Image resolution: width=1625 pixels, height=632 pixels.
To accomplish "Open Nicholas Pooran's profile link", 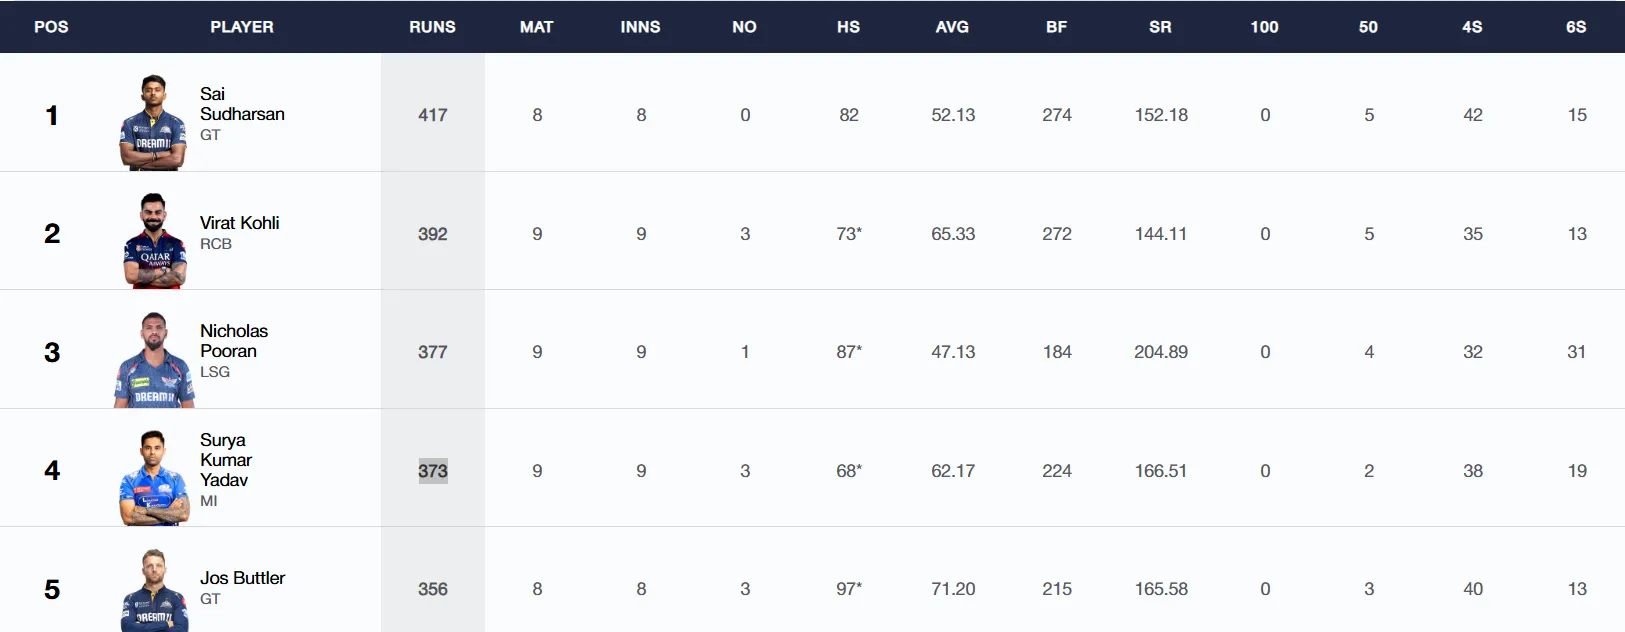I will pos(234,341).
